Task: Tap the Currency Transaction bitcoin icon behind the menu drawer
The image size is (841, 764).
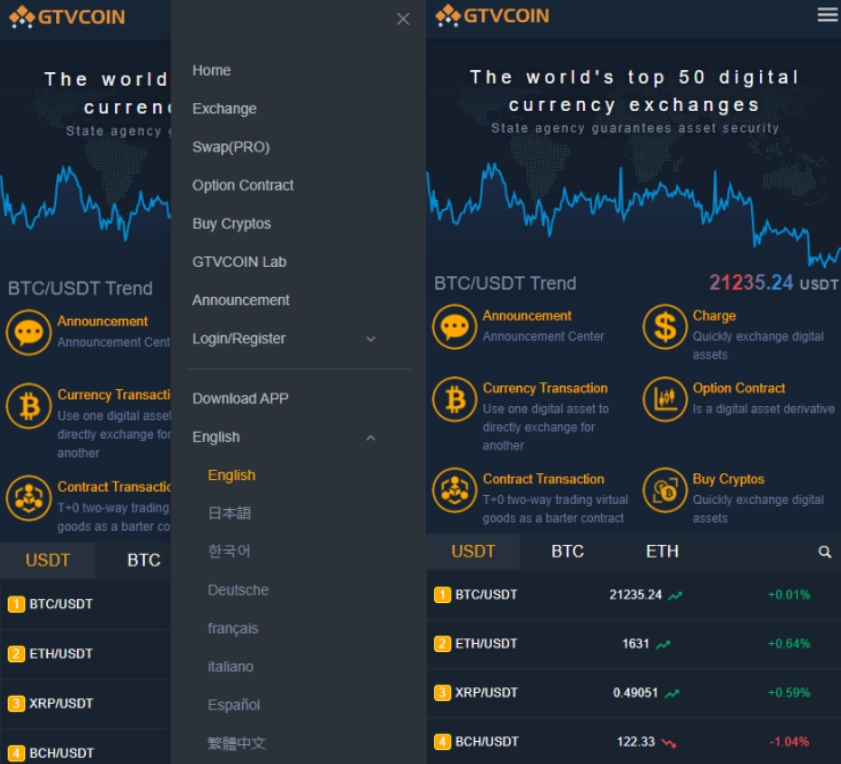Action: click(x=29, y=406)
